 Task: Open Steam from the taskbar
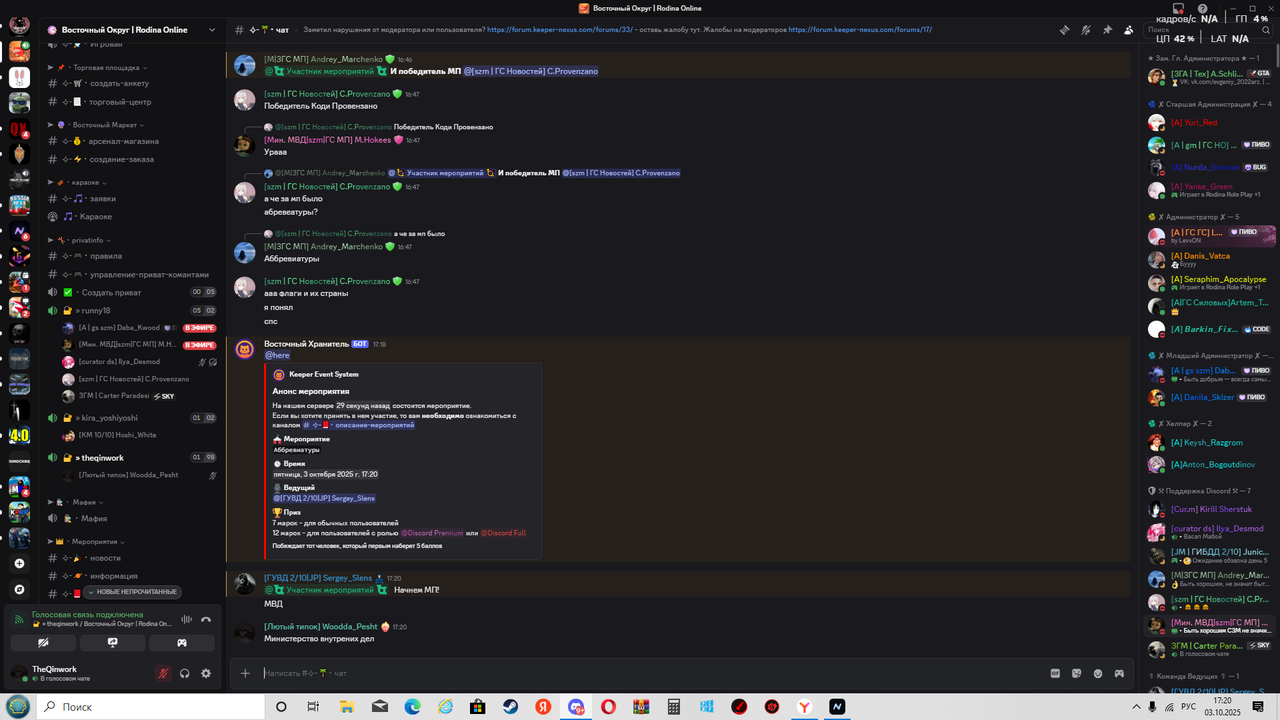(511, 707)
